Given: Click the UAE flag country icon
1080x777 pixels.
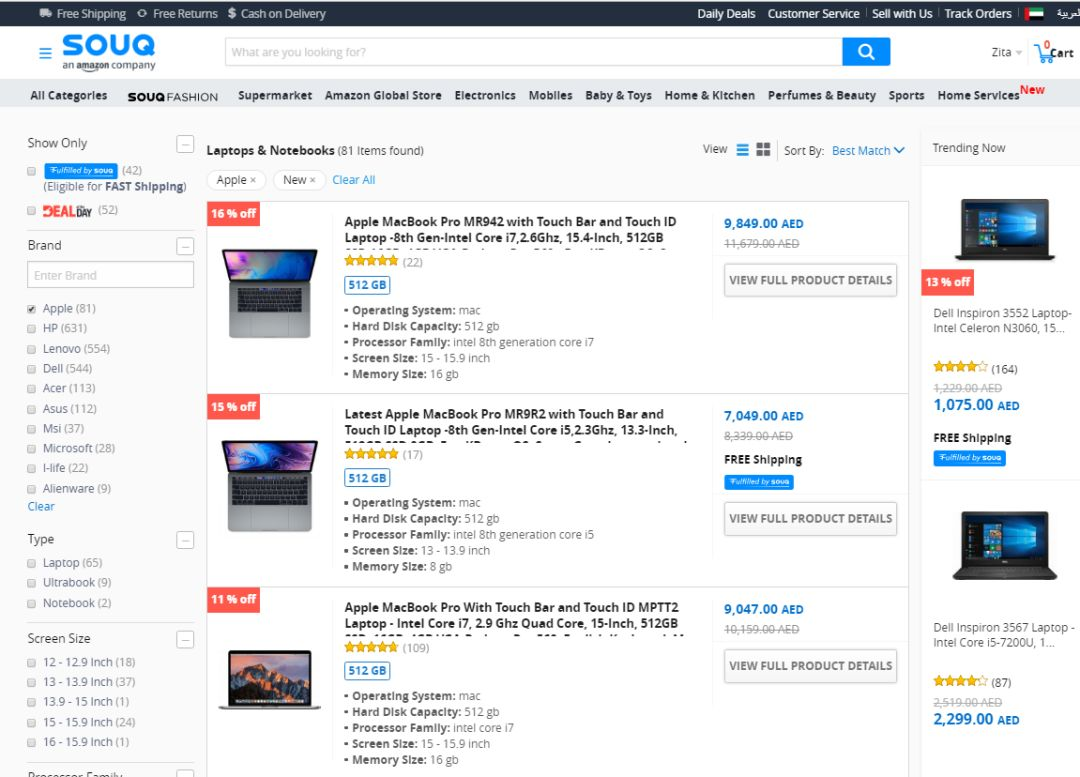Looking at the screenshot, I should click(1034, 14).
